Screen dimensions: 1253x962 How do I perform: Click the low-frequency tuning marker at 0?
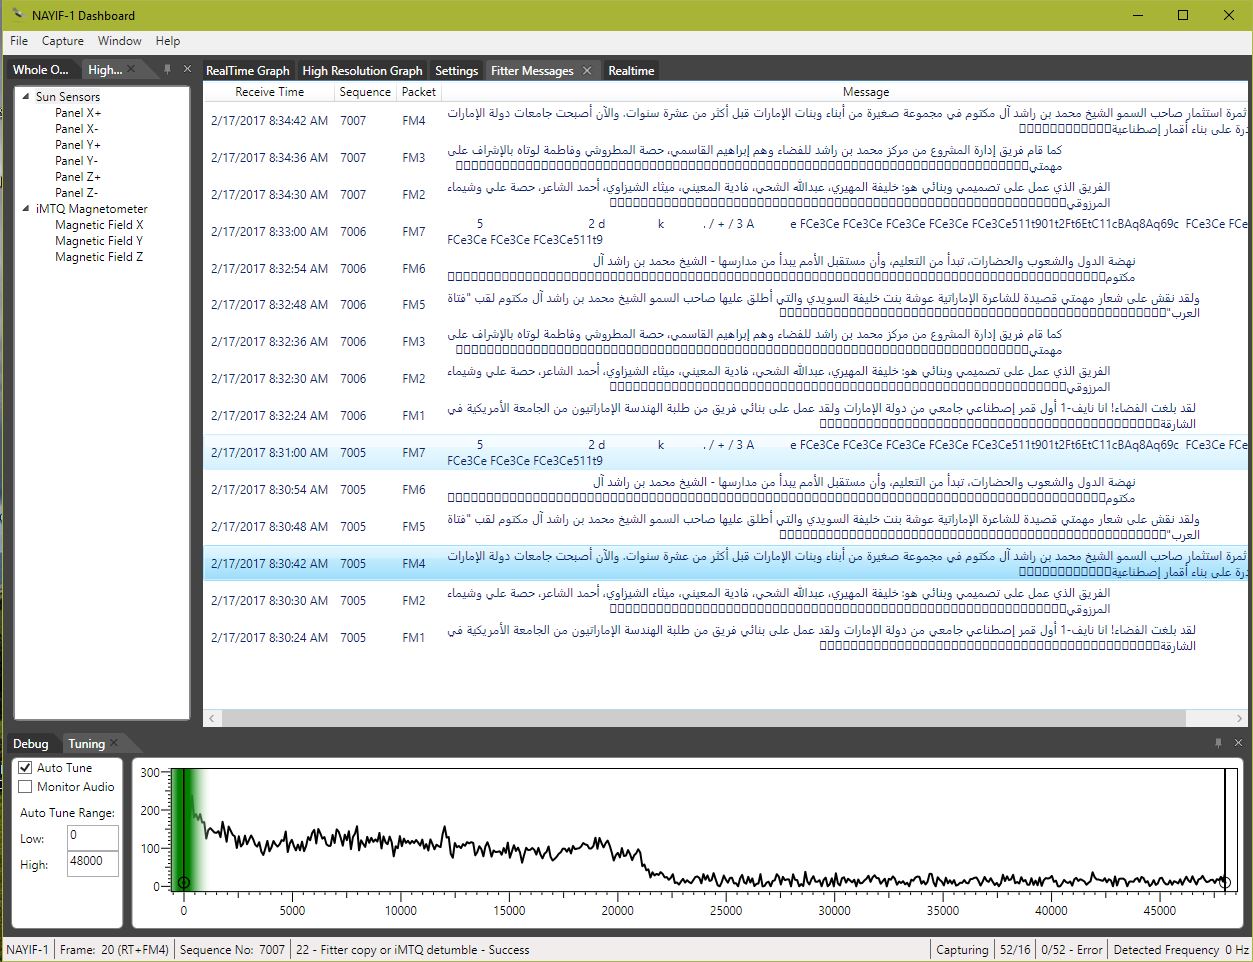click(x=183, y=882)
